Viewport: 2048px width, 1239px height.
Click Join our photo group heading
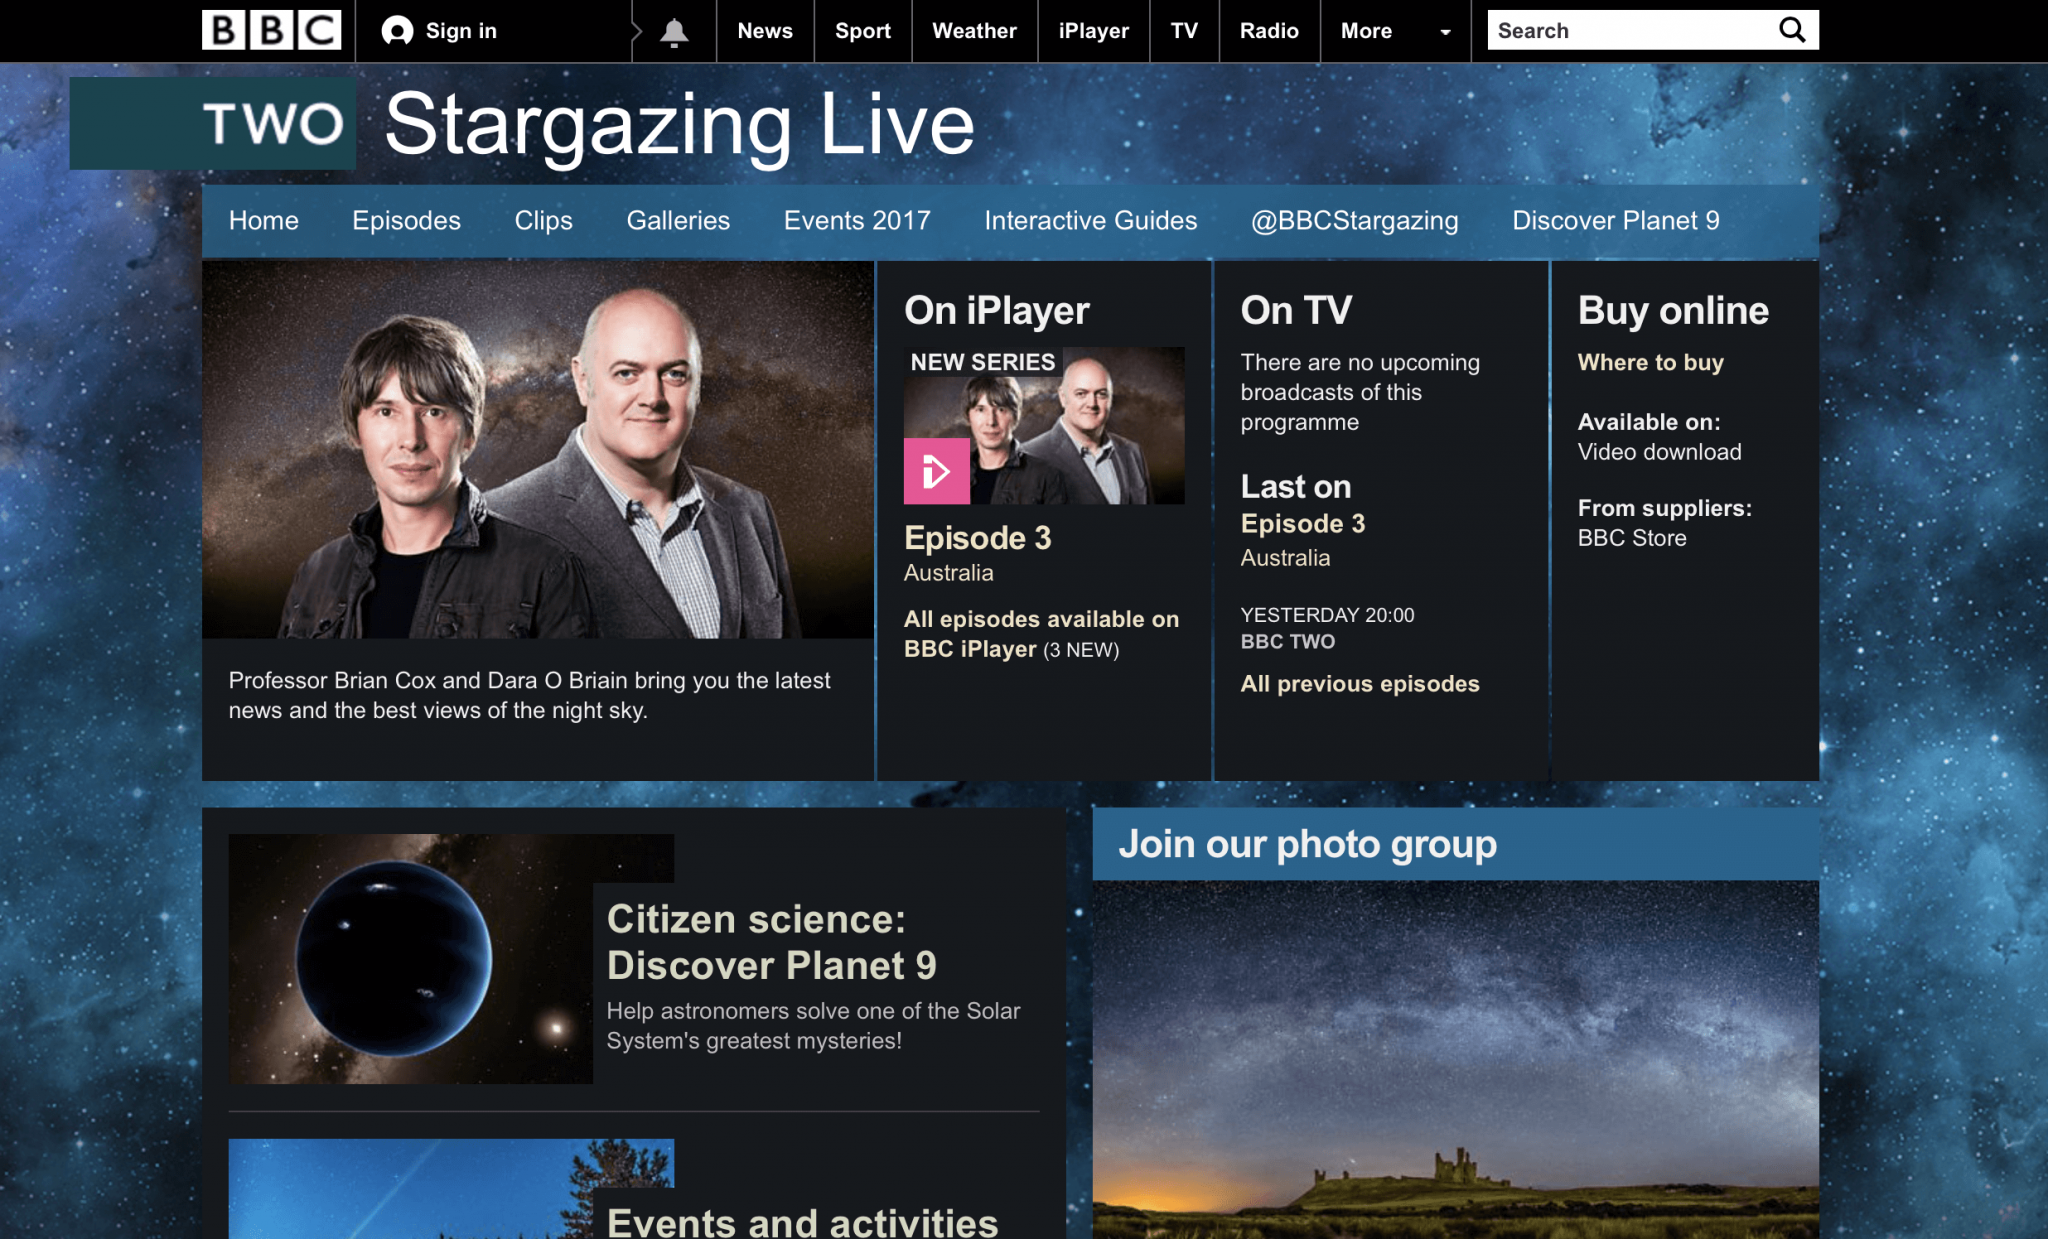(x=1307, y=844)
